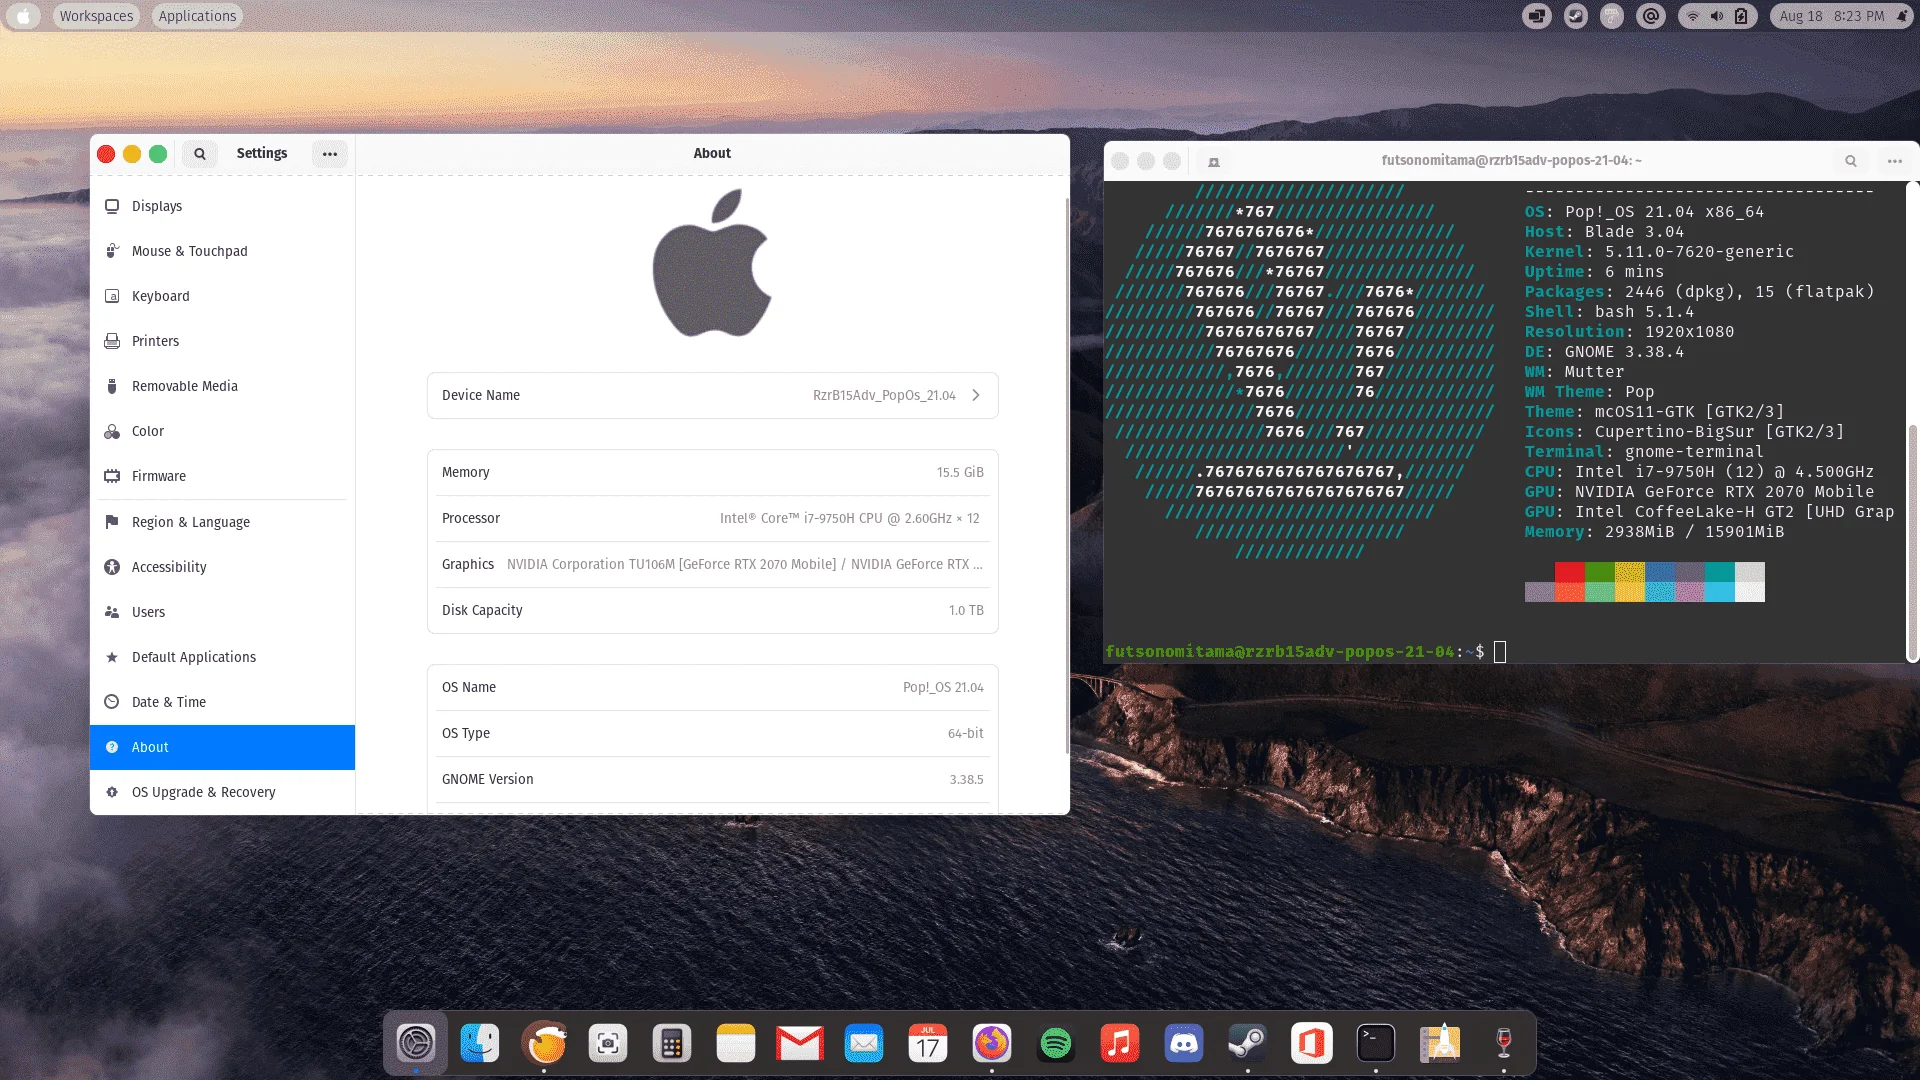Click the Device Name row

tap(712, 395)
